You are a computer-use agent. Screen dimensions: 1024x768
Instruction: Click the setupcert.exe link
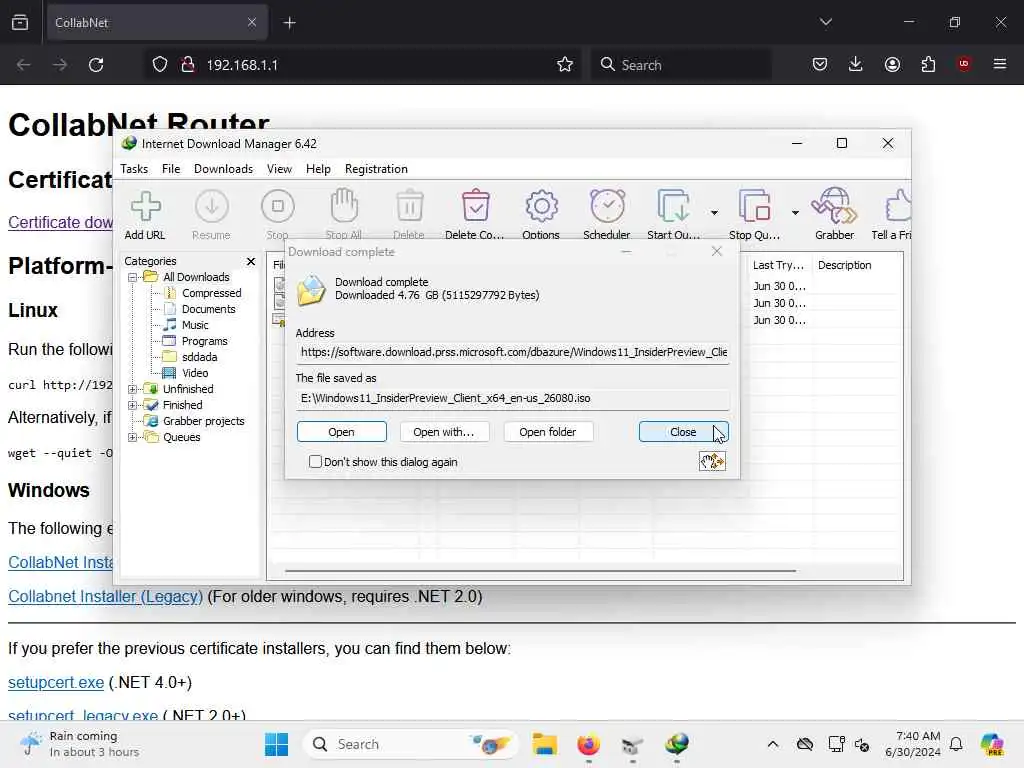click(56, 682)
